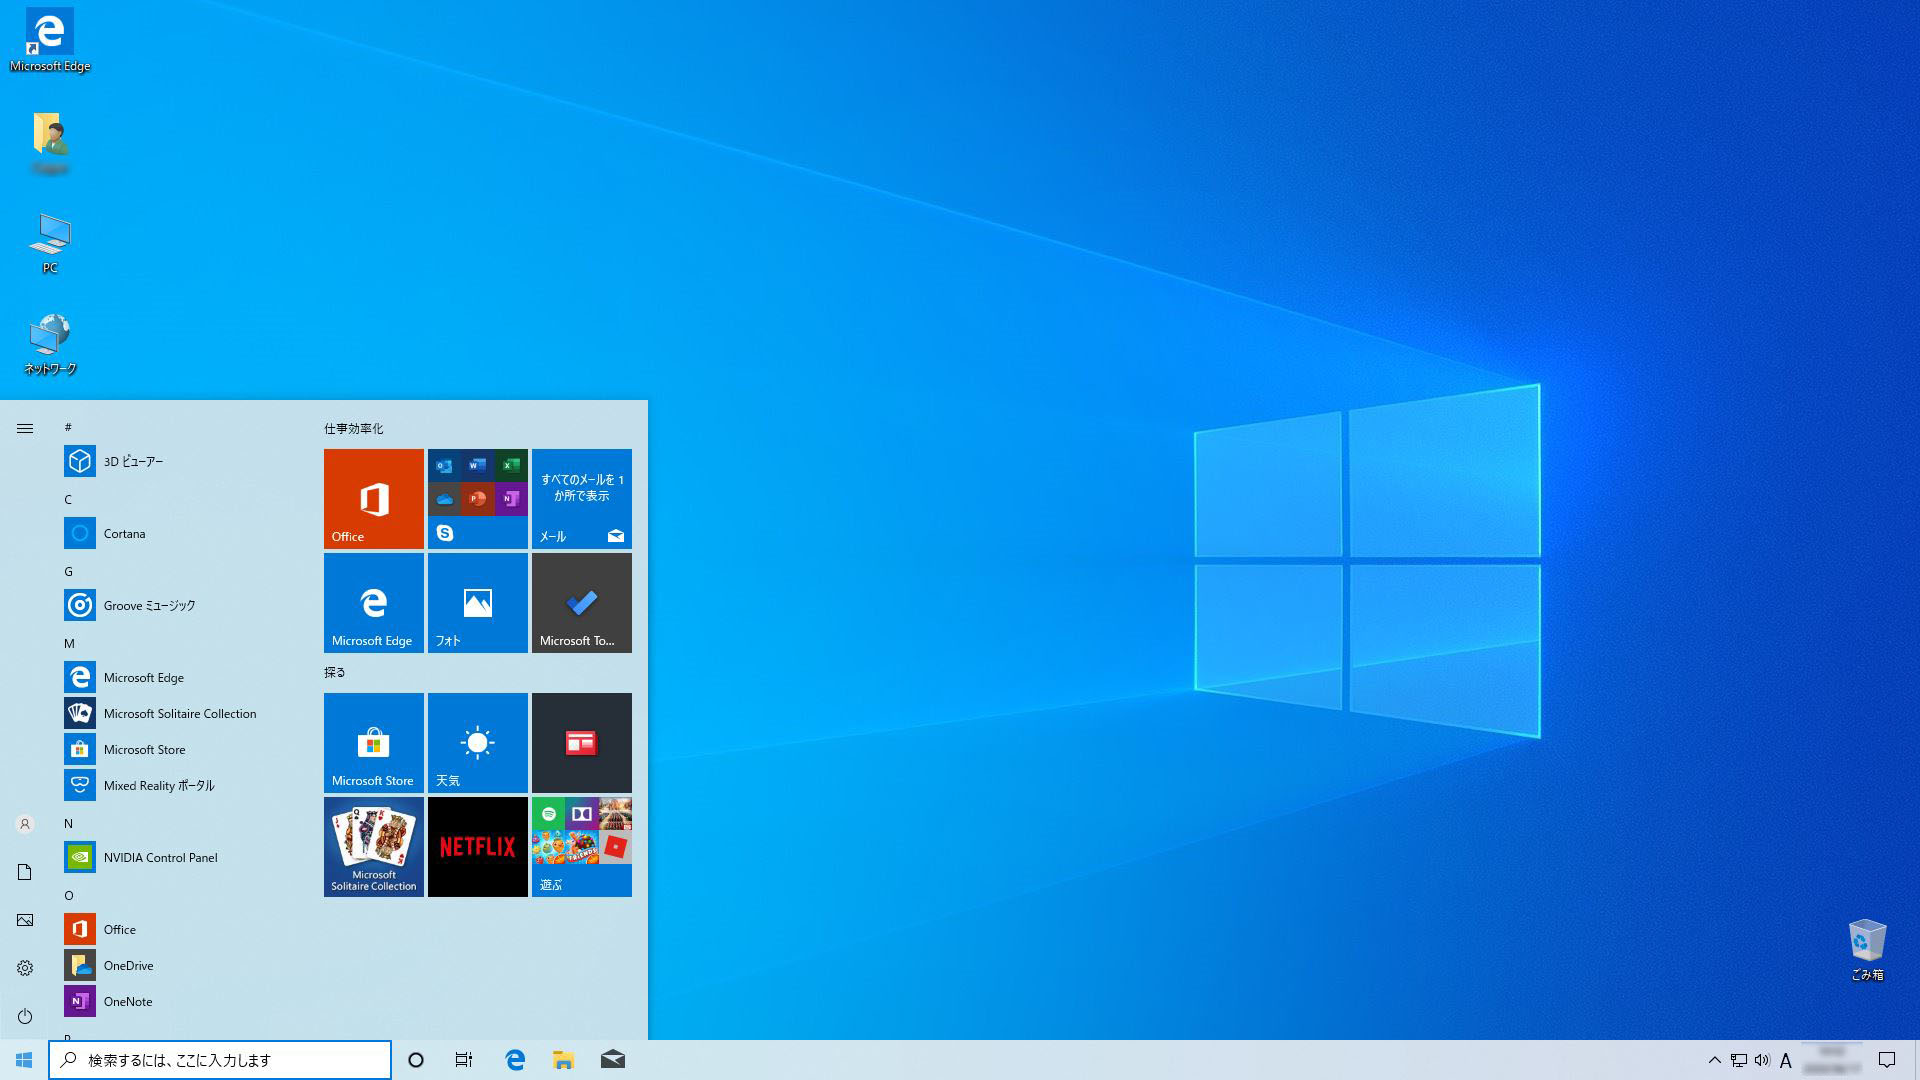Select Microsoft Edge desktop shortcut
This screenshot has height=1080, width=1920.
click(50, 41)
